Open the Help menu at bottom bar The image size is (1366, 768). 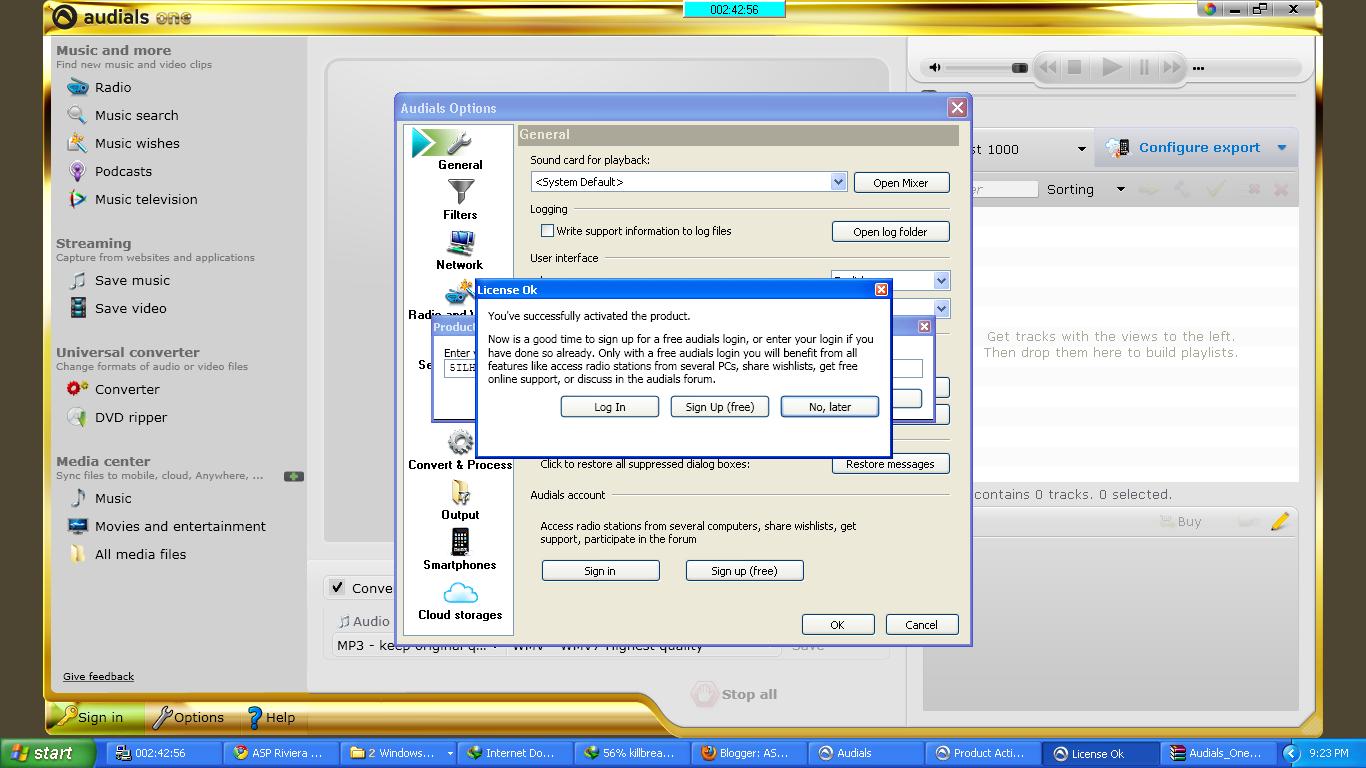(271, 717)
